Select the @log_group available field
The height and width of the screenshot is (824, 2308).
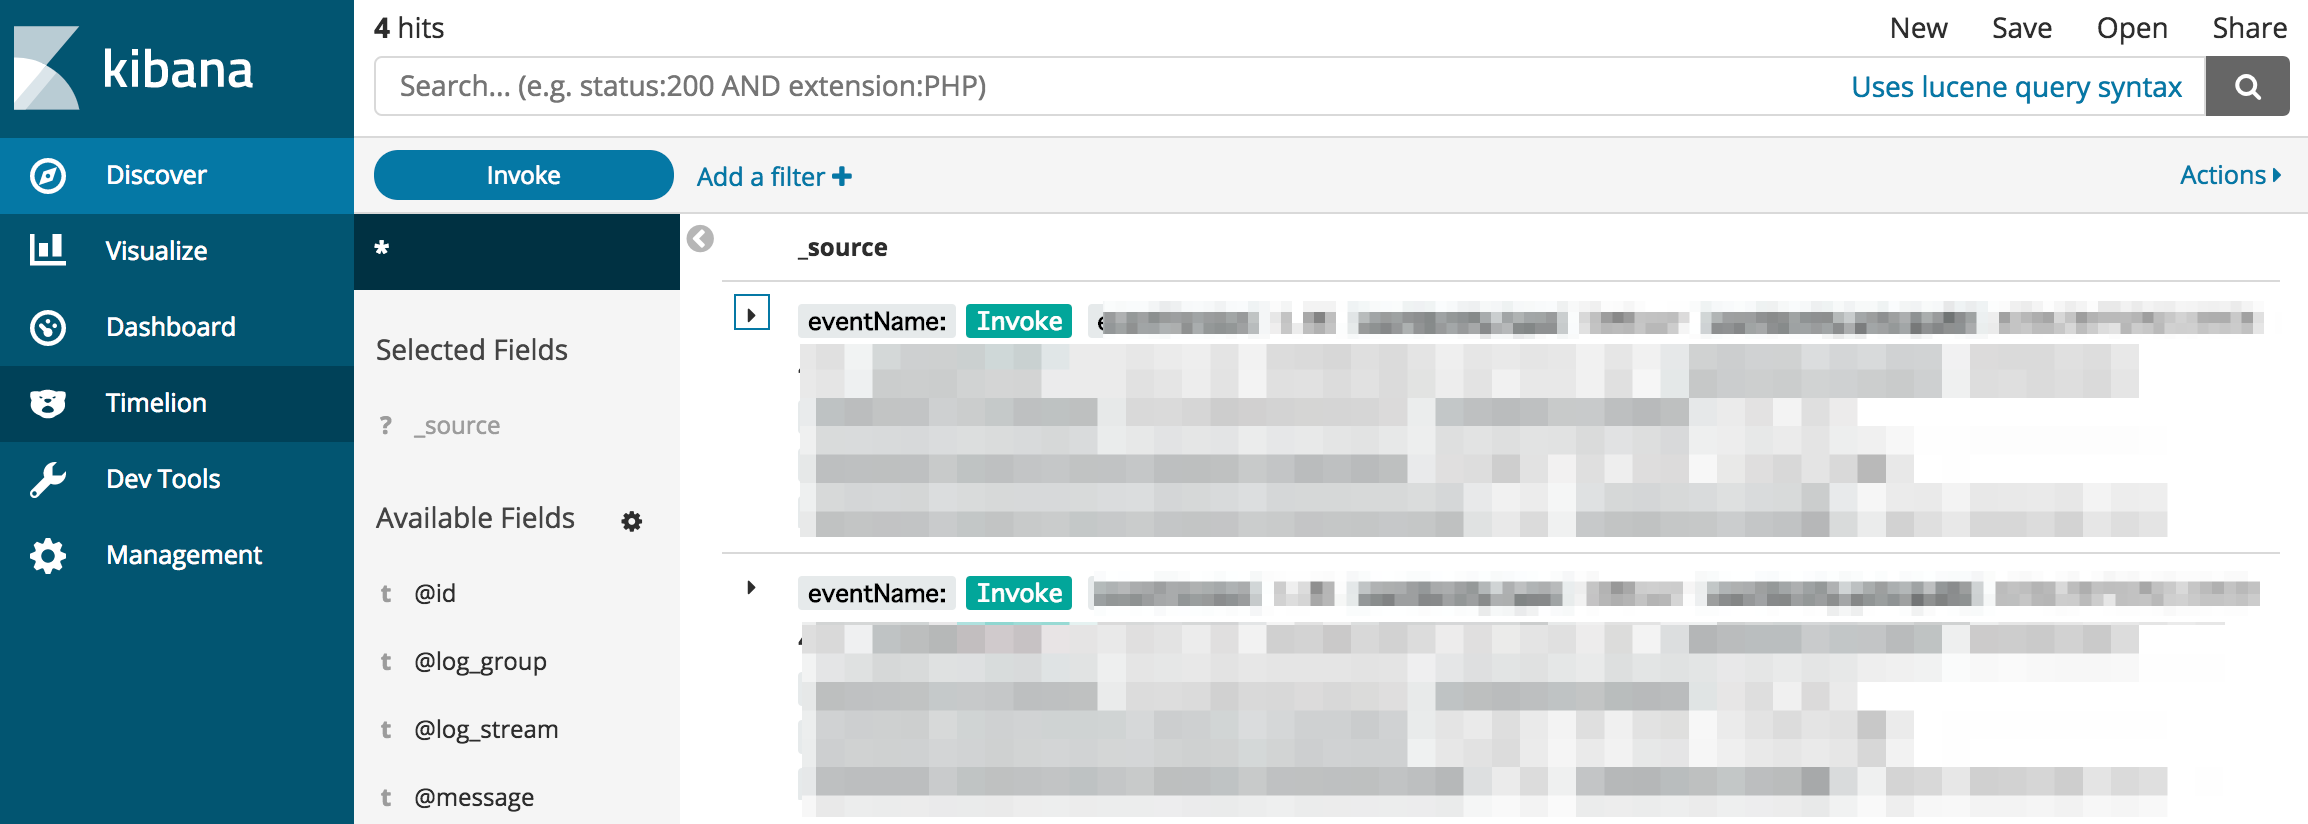click(x=481, y=661)
